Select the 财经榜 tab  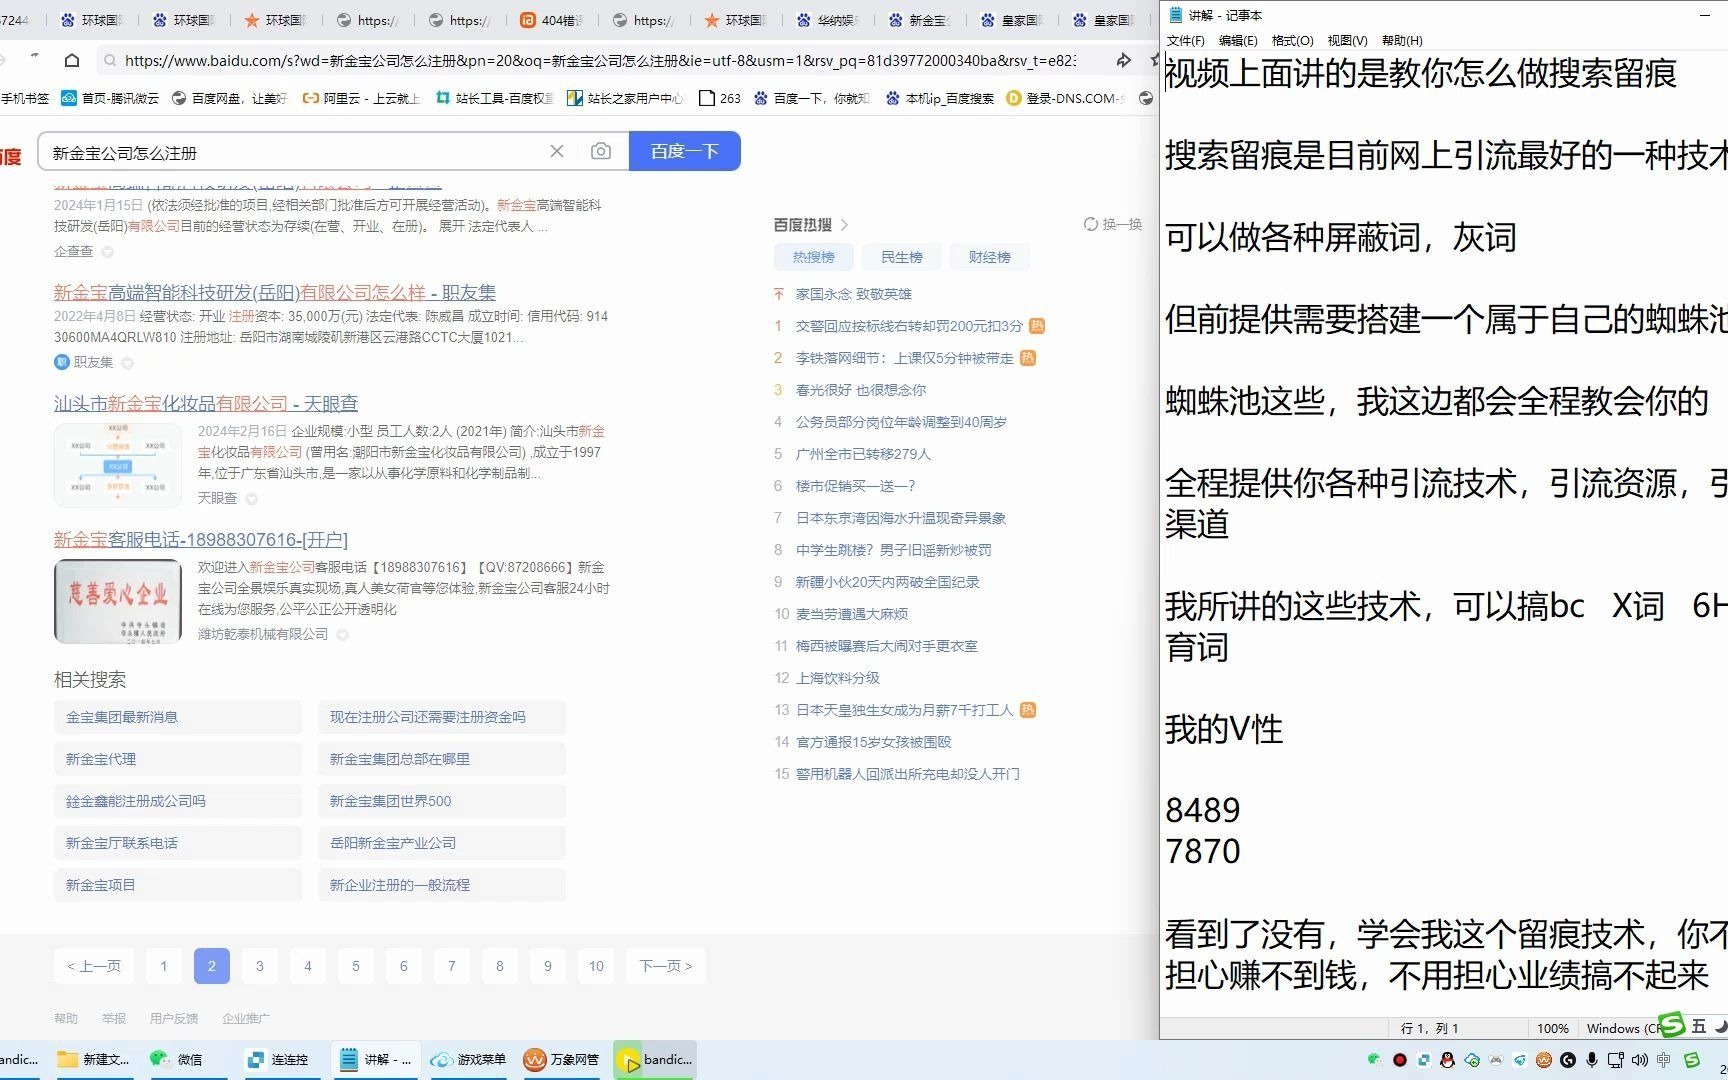989,257
